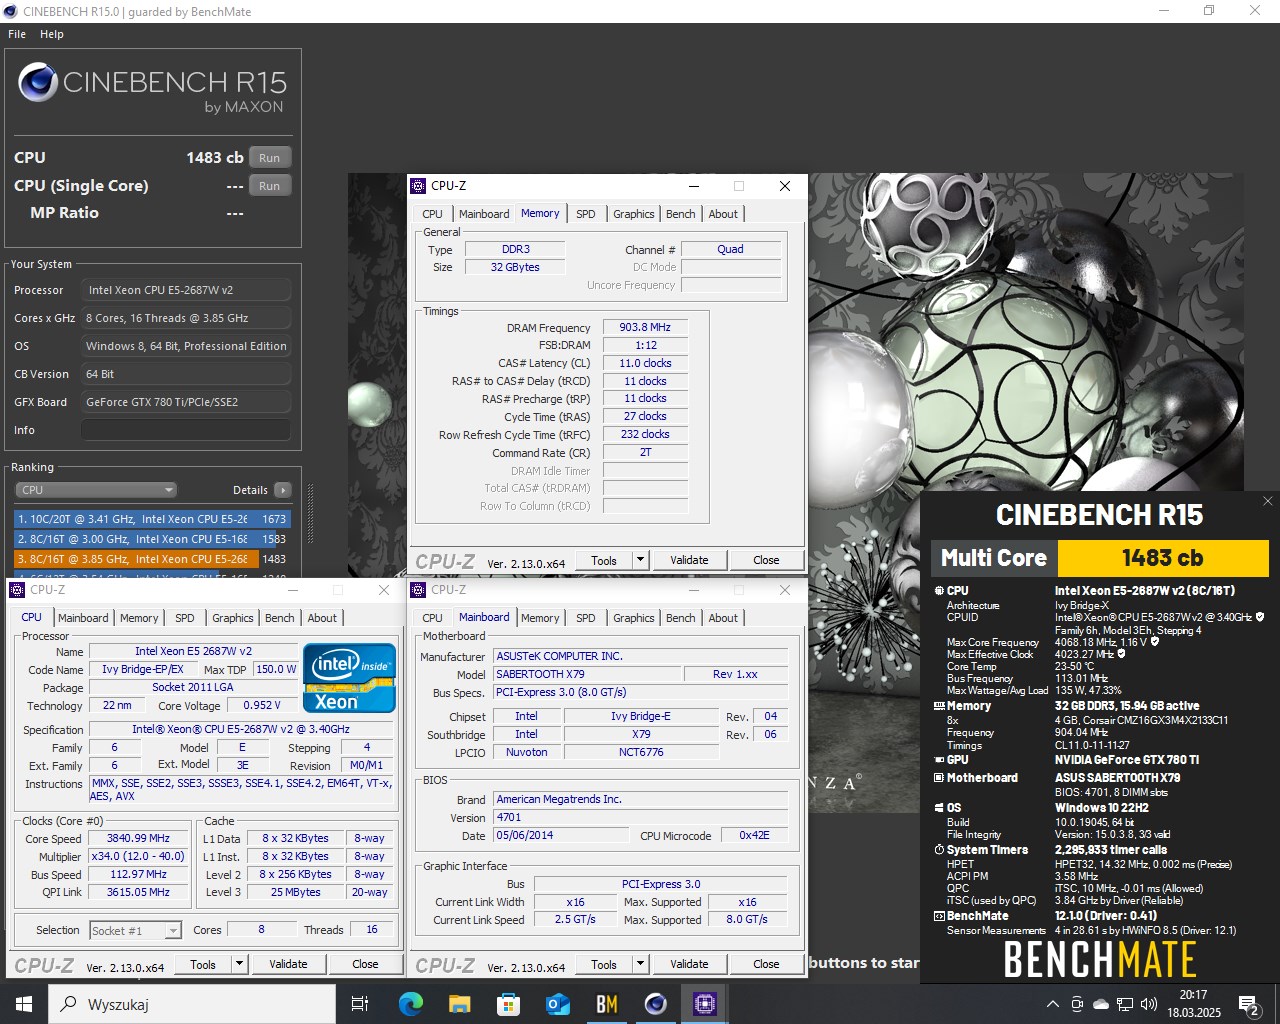The height and width of the screenshot is (1024, 1280).
Task: Open CPU tab in CPU-Z Memory window
Action: click(432, 214)
